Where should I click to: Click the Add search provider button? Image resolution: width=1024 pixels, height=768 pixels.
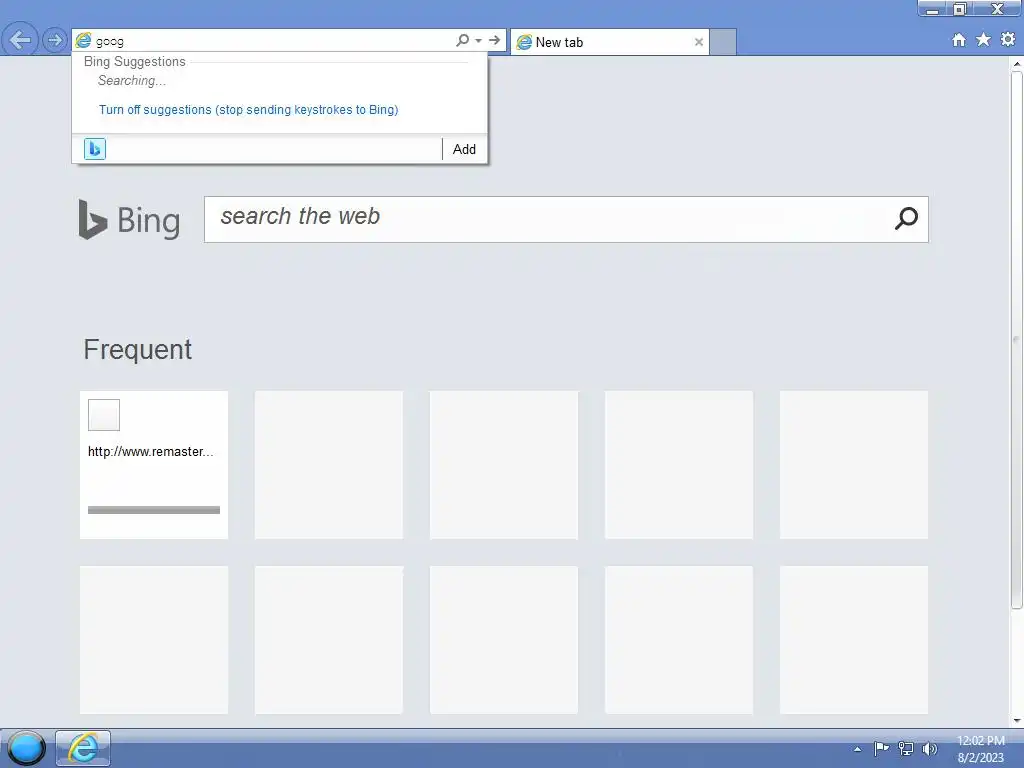point(464,149)
